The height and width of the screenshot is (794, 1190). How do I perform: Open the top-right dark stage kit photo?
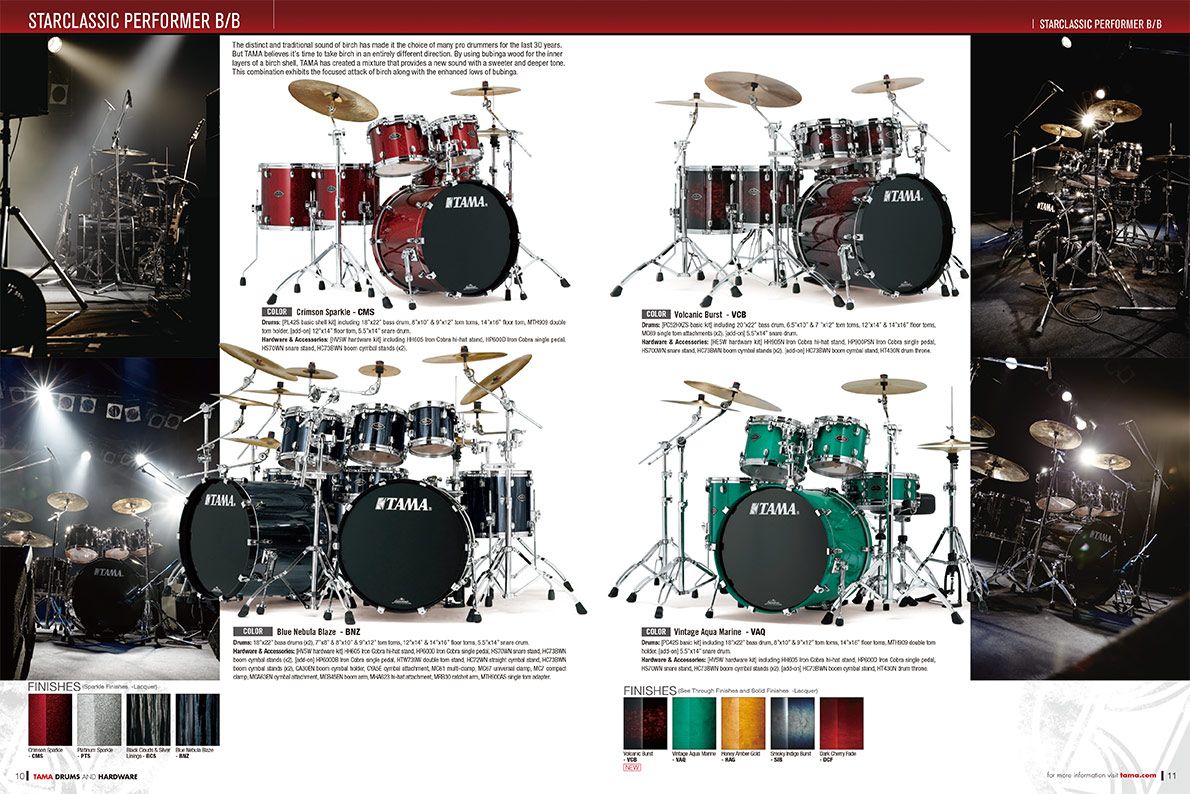click(1080, 195)
